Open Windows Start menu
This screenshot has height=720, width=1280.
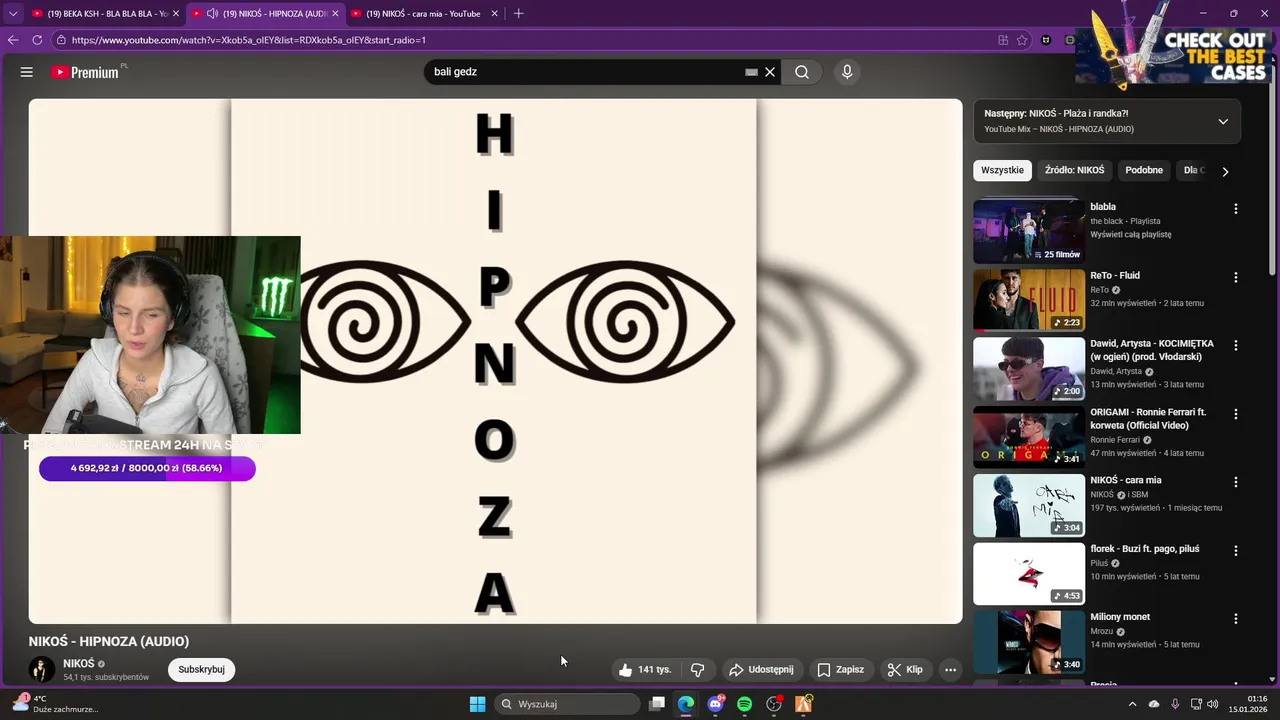(477, 704)
